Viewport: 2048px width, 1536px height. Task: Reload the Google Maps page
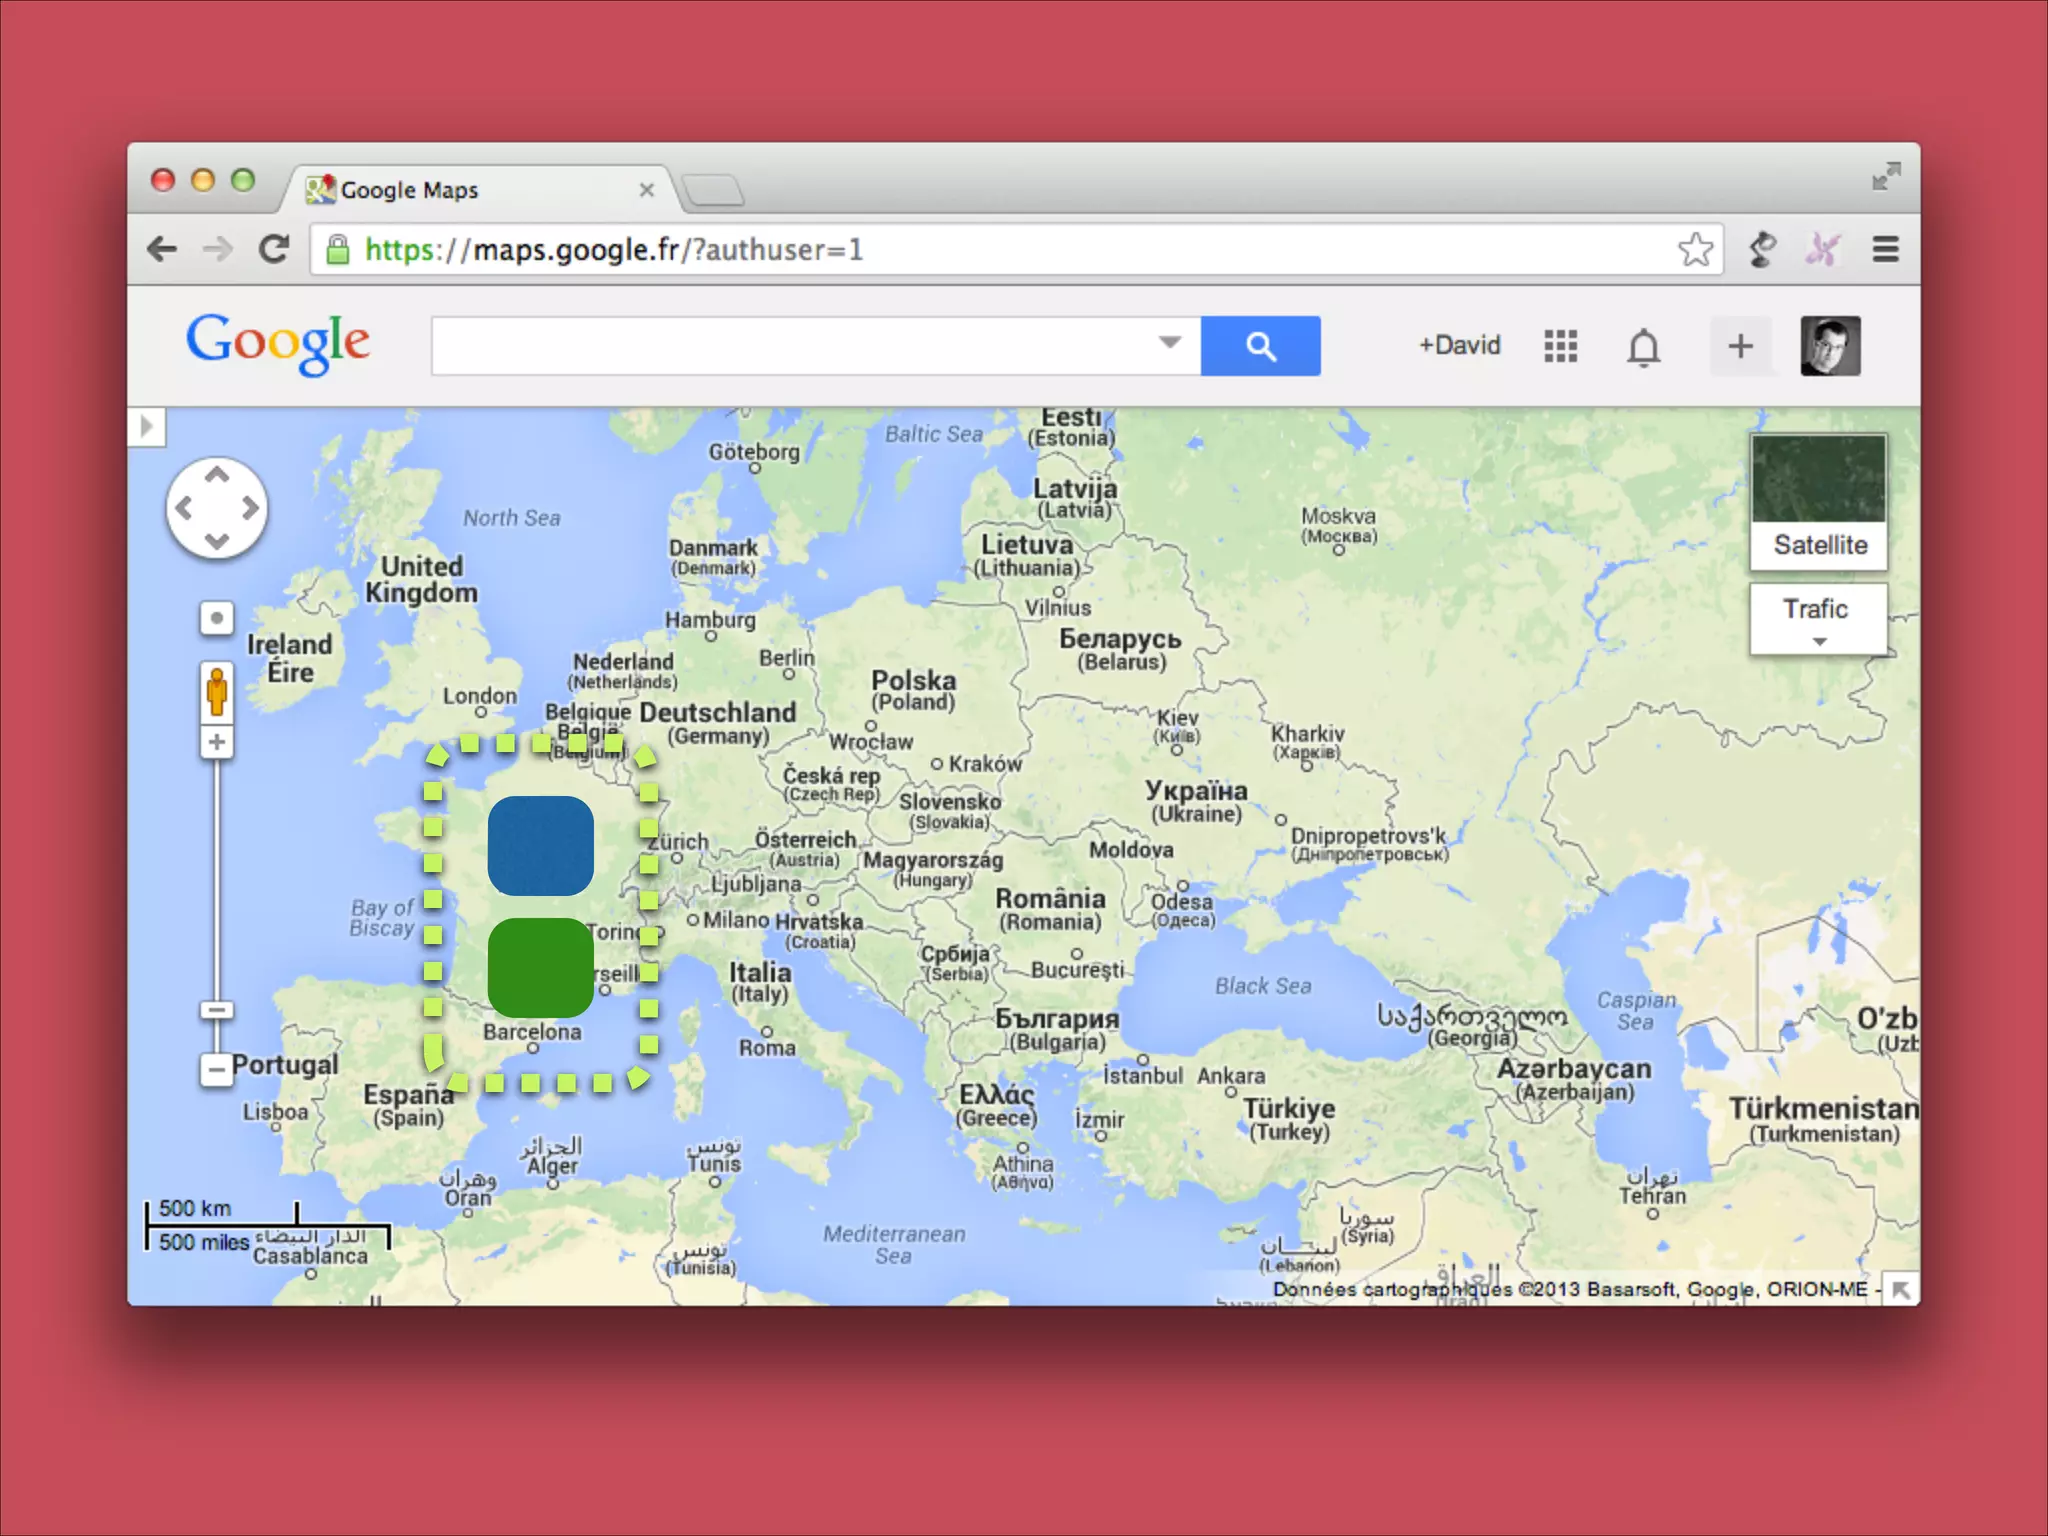pos(273,249)
